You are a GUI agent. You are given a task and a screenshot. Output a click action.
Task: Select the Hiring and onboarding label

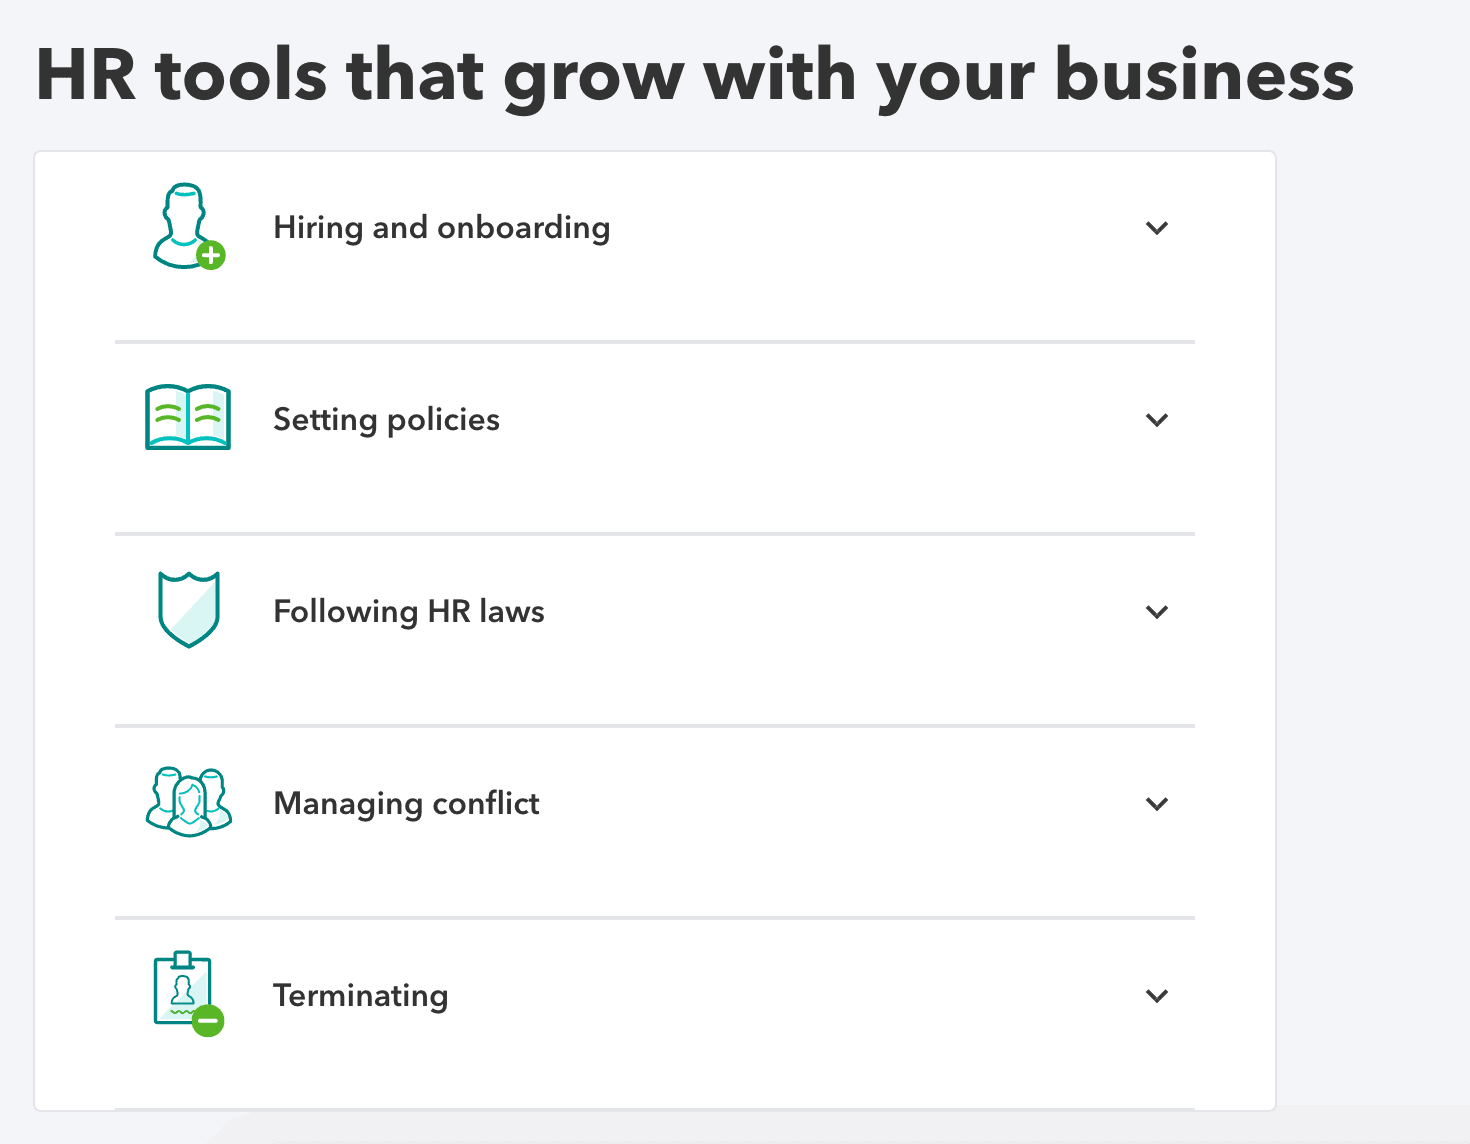[x=441, y=227]
